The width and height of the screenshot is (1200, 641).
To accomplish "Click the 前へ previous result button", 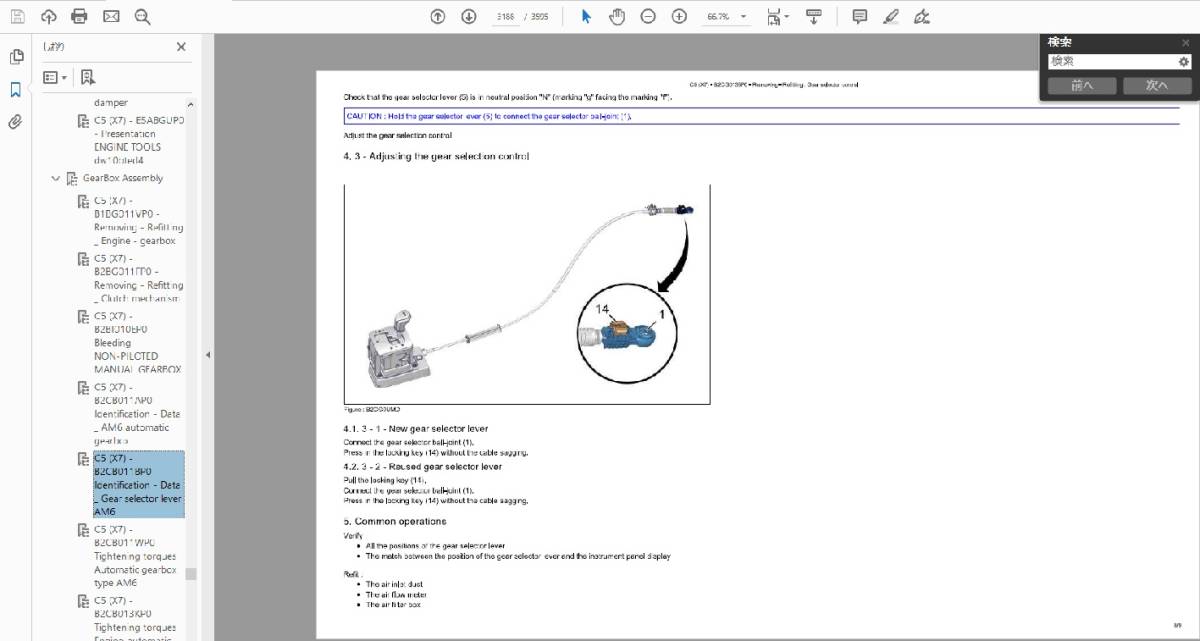I will click(x=1082, y=86).
